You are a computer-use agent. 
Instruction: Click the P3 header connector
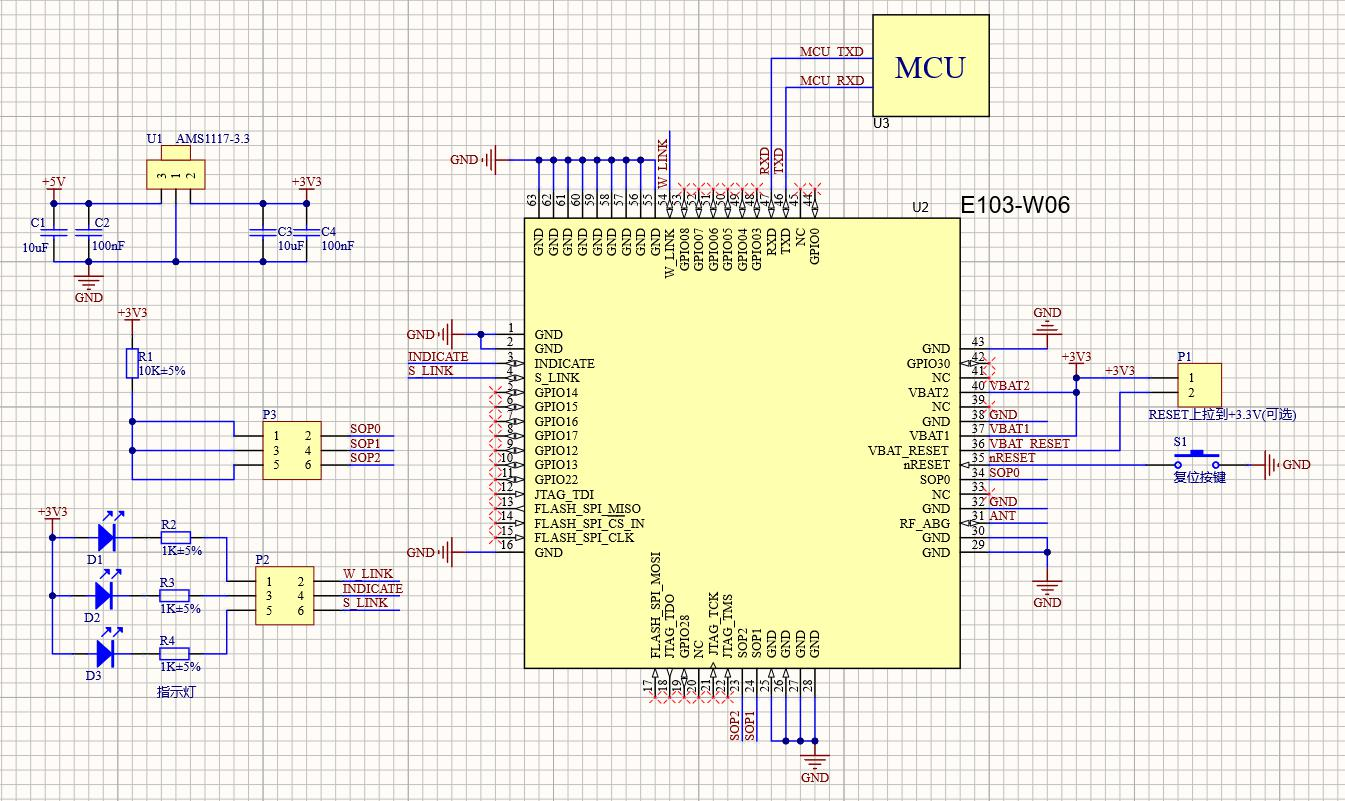coord(291,450)
